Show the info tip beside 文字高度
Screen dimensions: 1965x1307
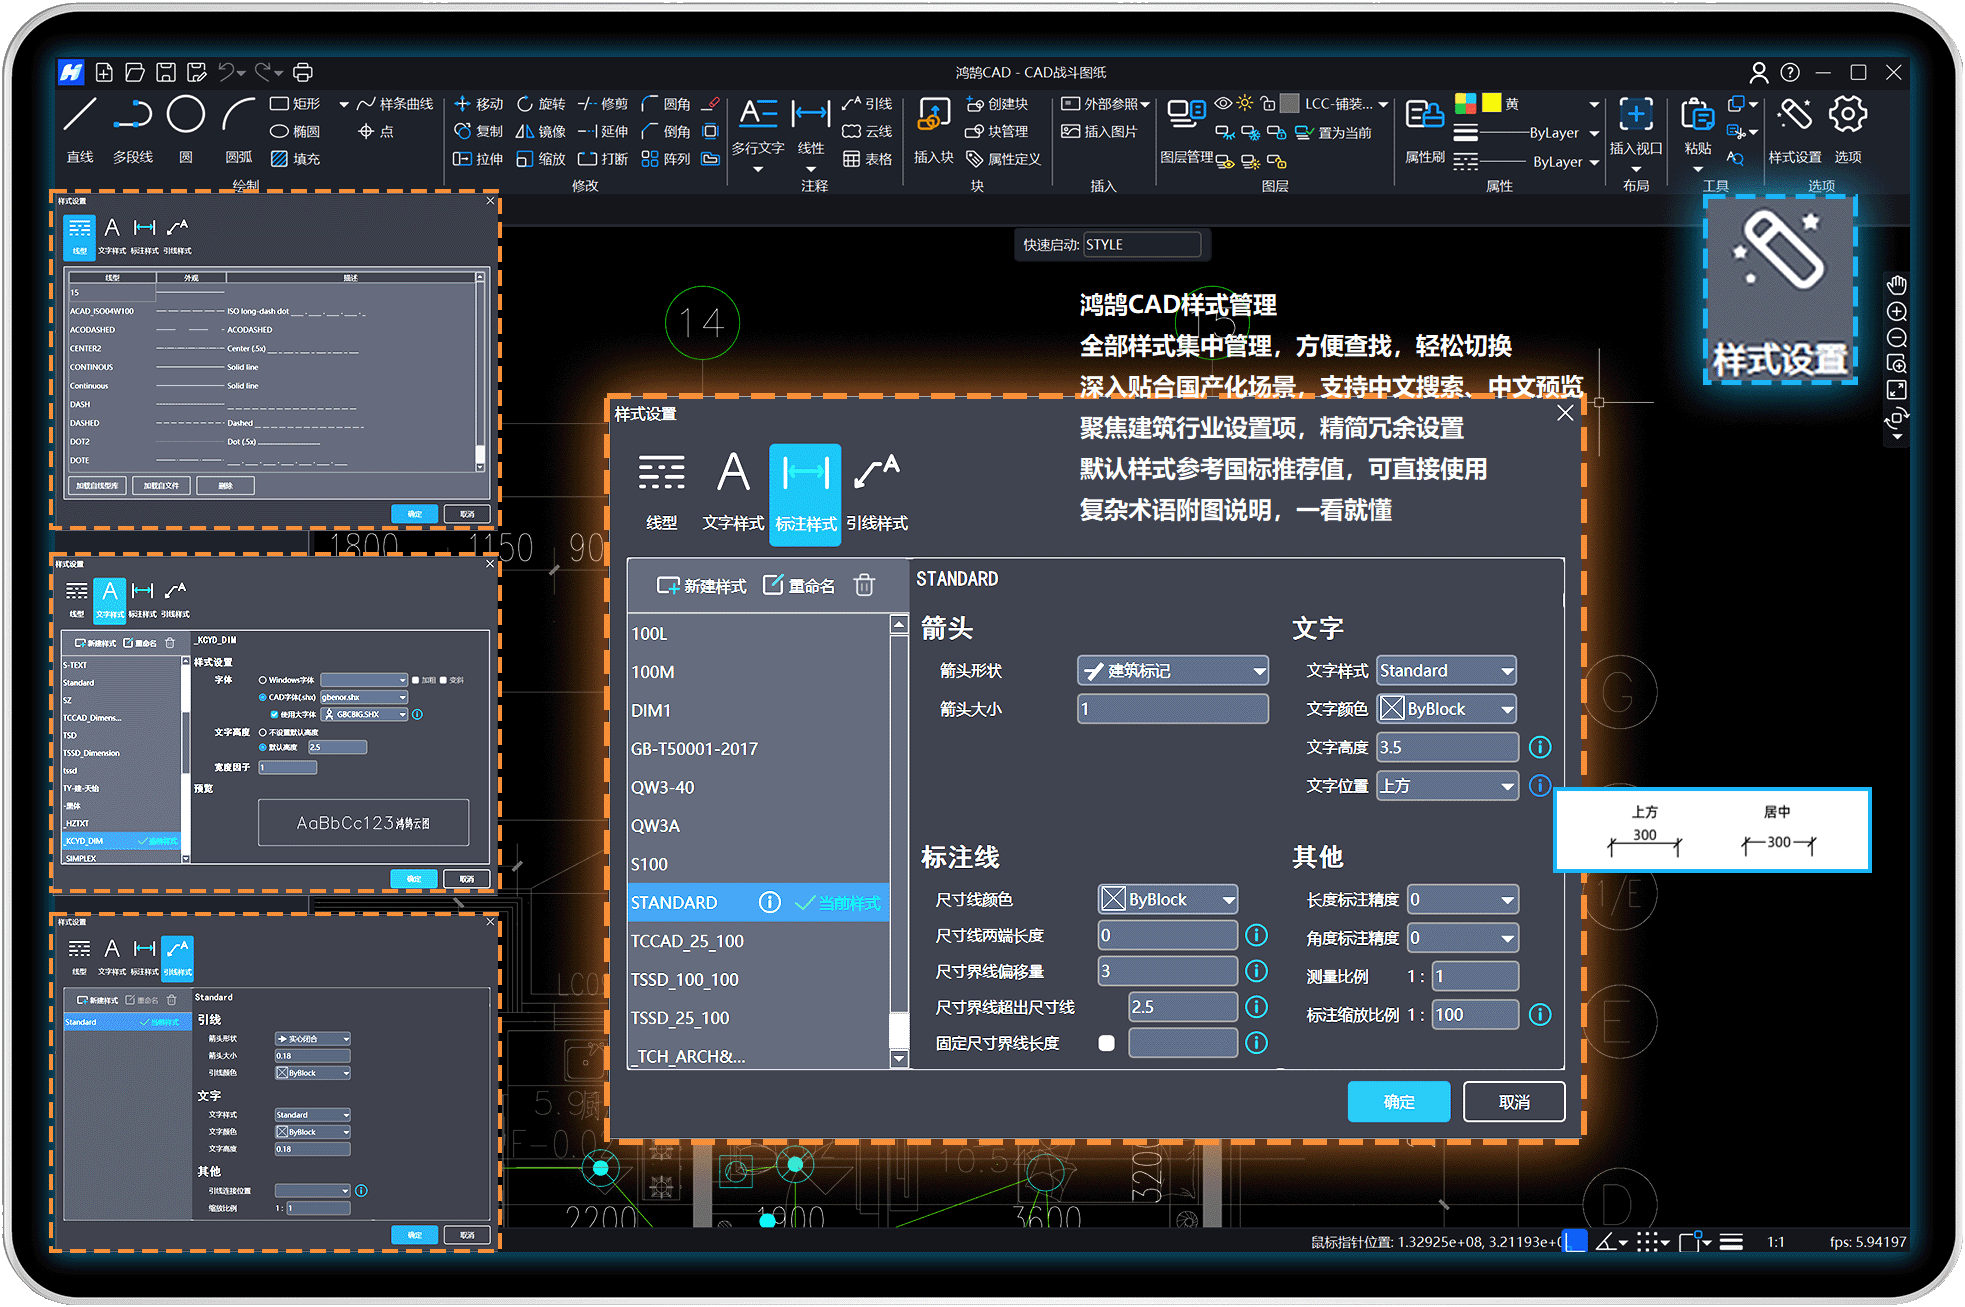click(1540, 747)
